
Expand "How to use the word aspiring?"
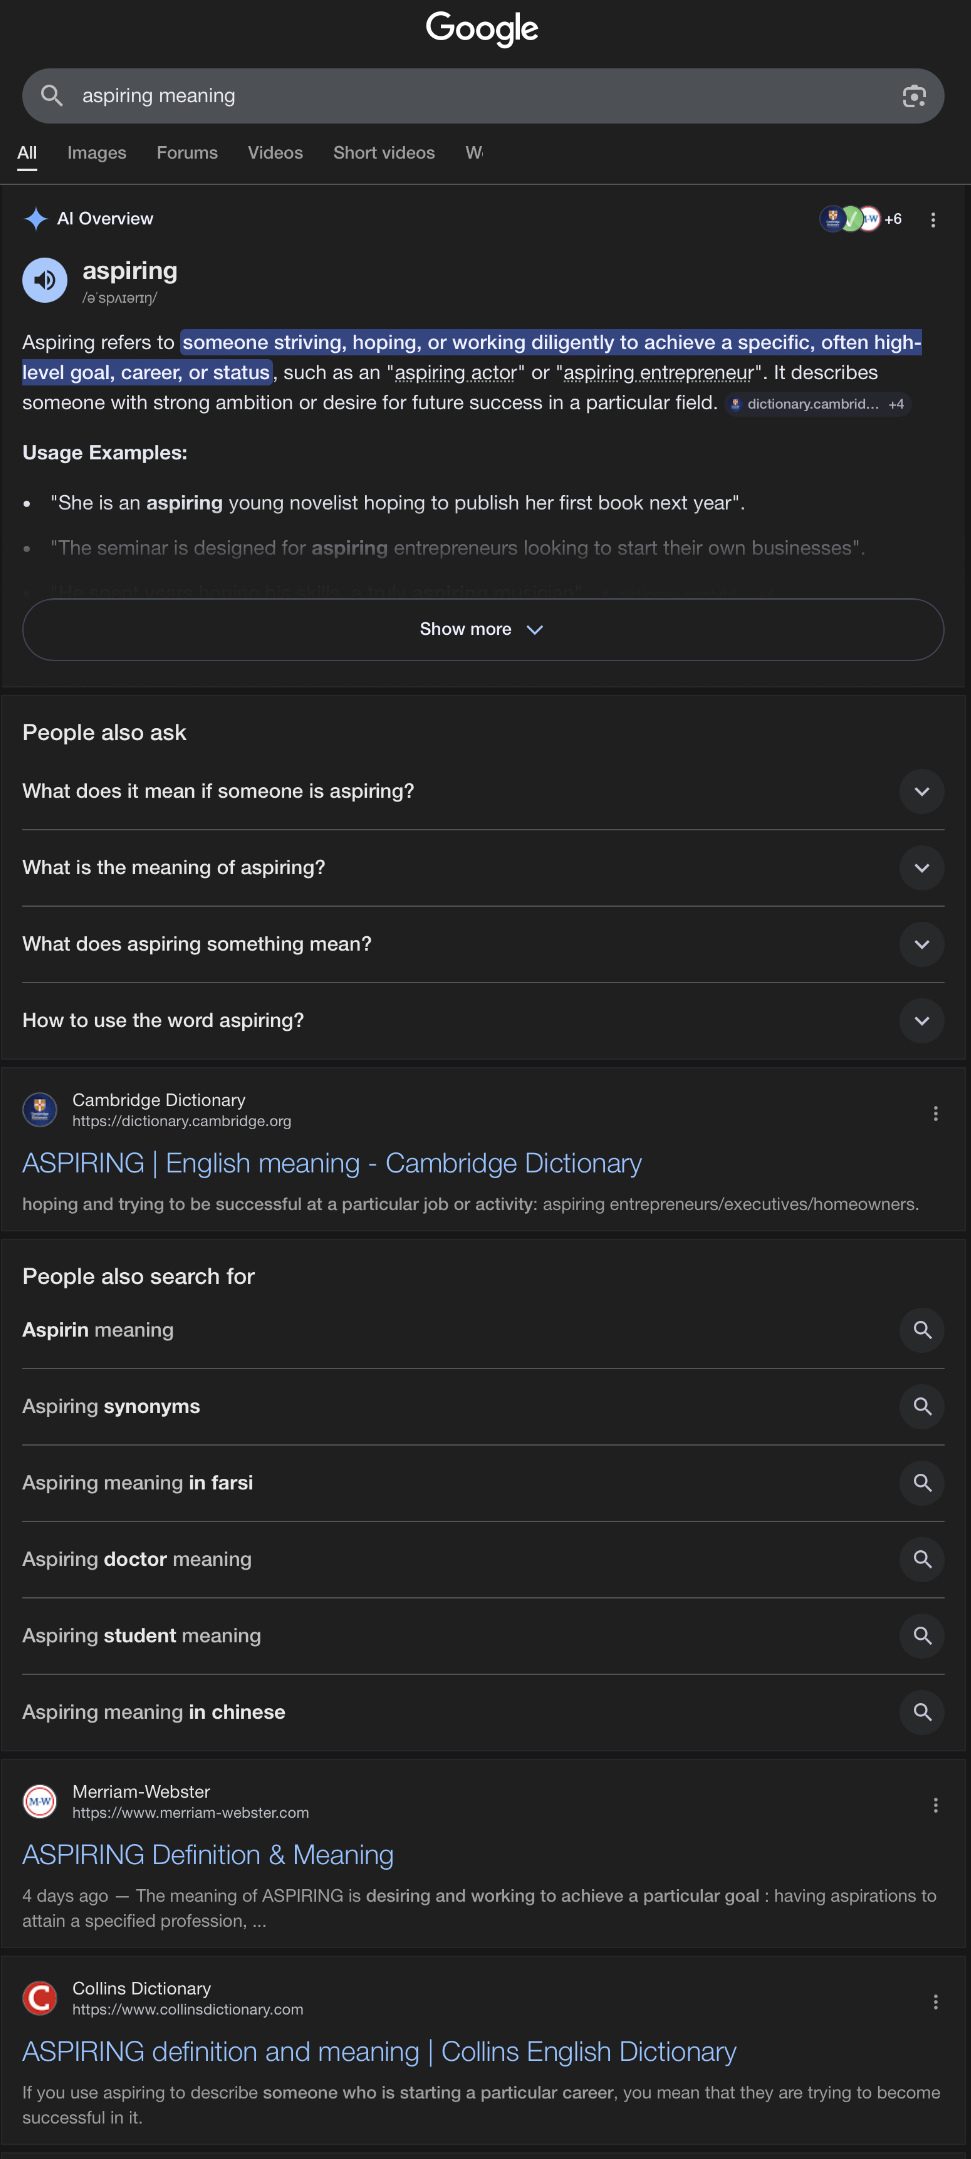922,1021
